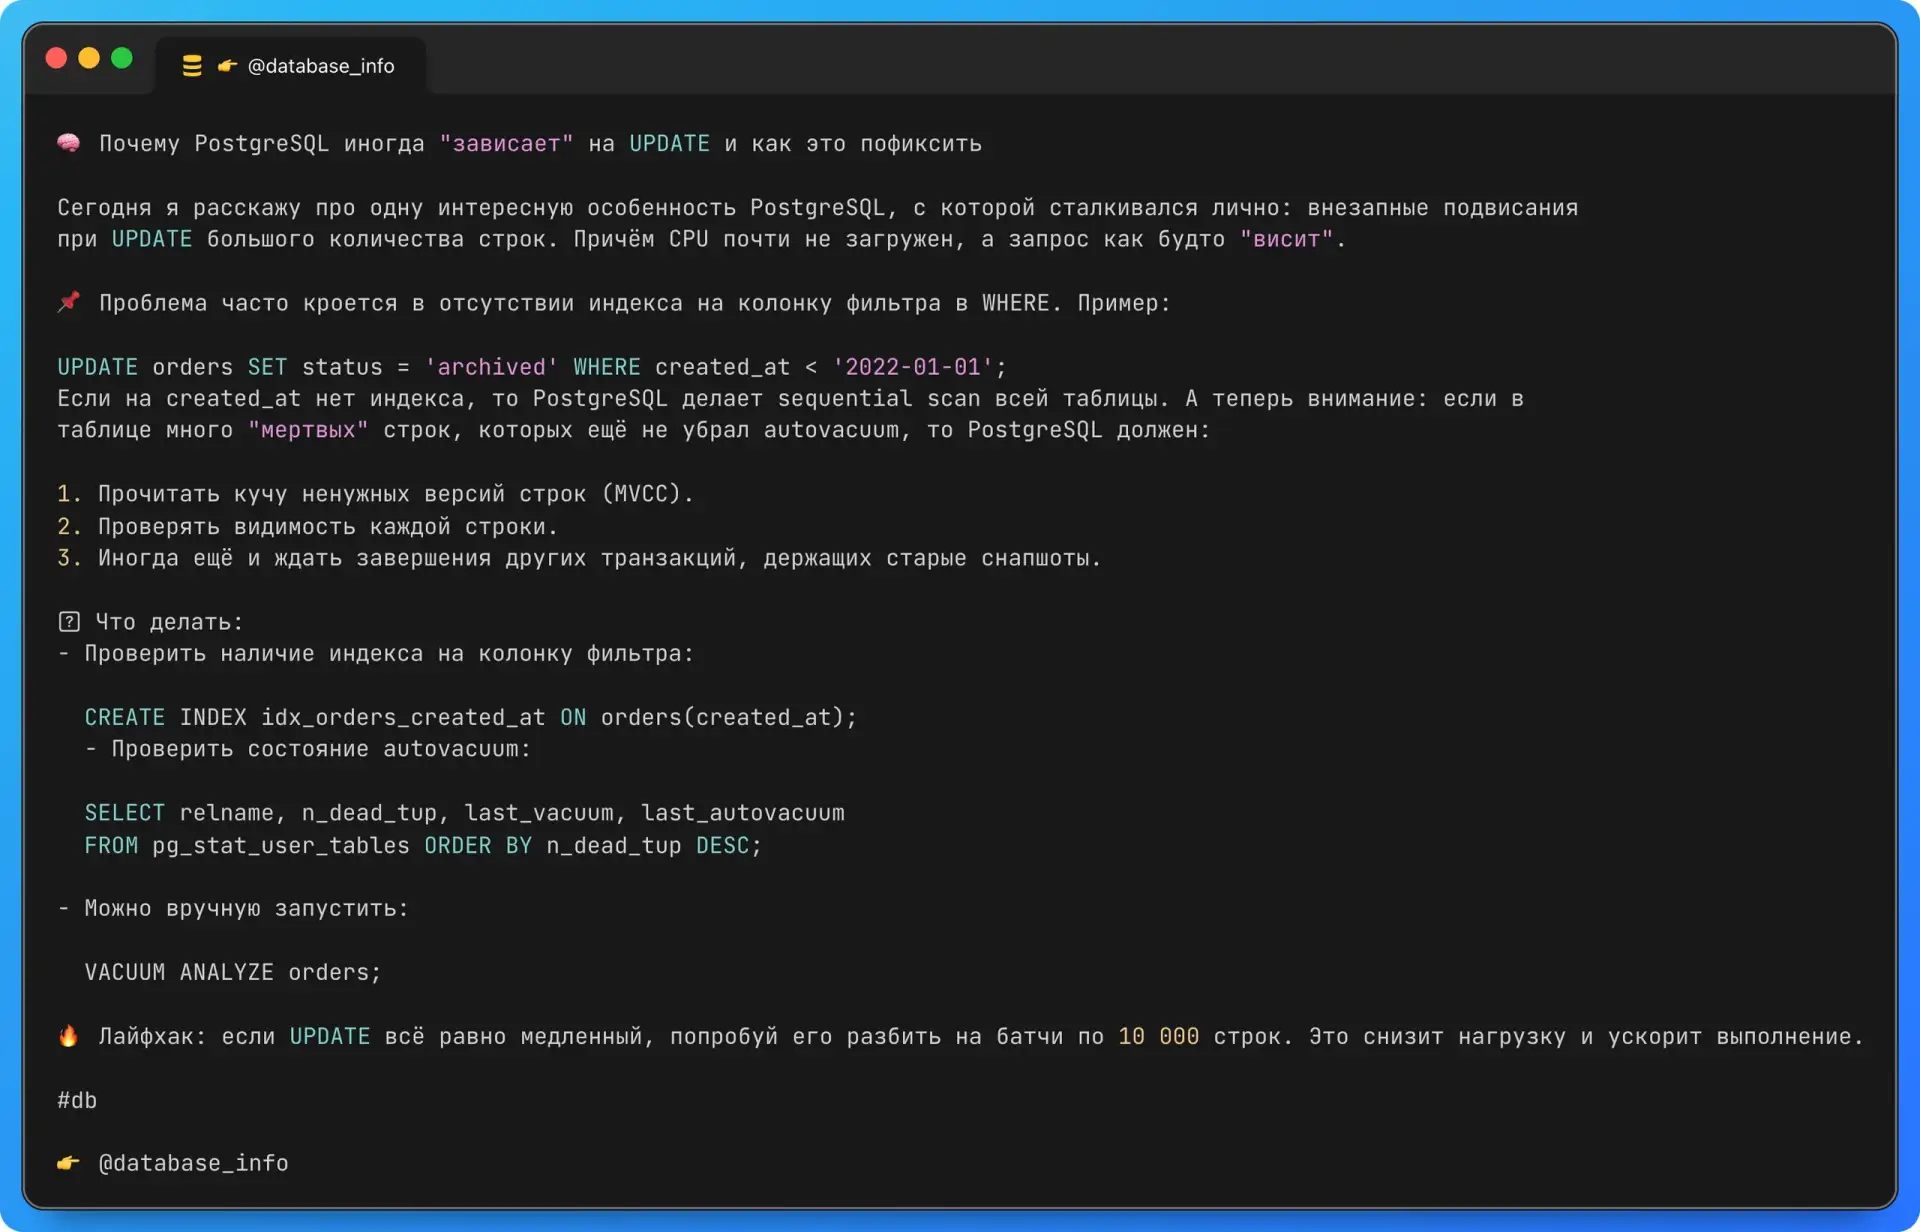
Task: Click the pushpin emoji before 'Проблема часто кроется'
Action: pos(69,302)
